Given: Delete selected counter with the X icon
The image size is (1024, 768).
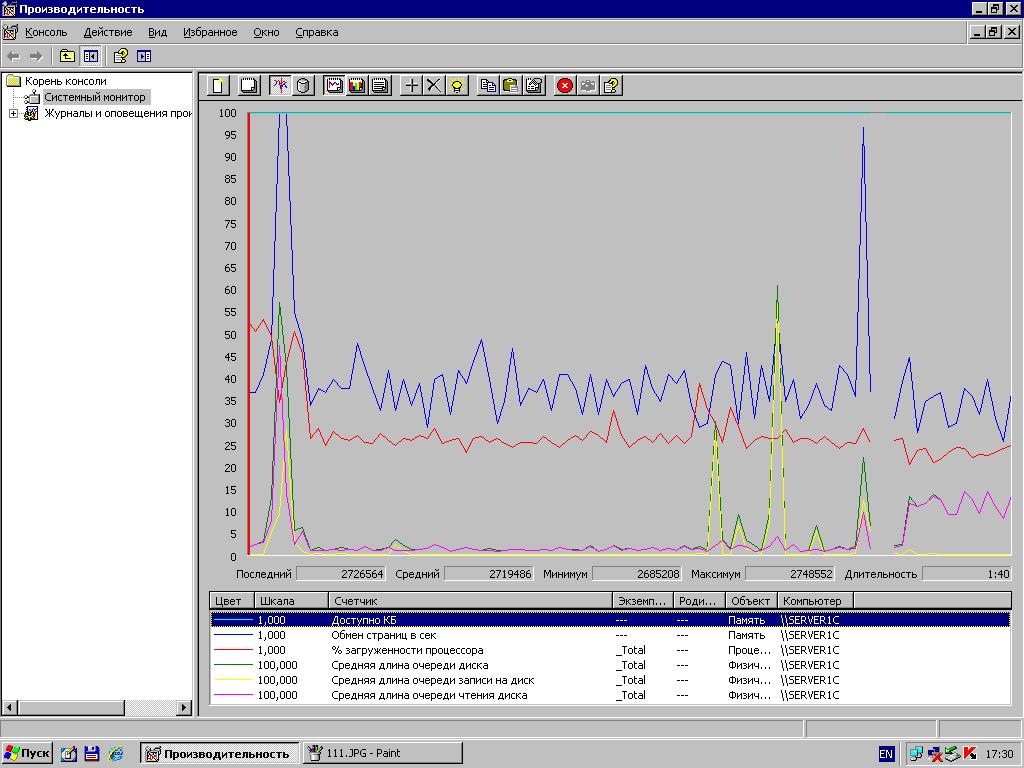Looking at the screenshot, I should point(434,86).
